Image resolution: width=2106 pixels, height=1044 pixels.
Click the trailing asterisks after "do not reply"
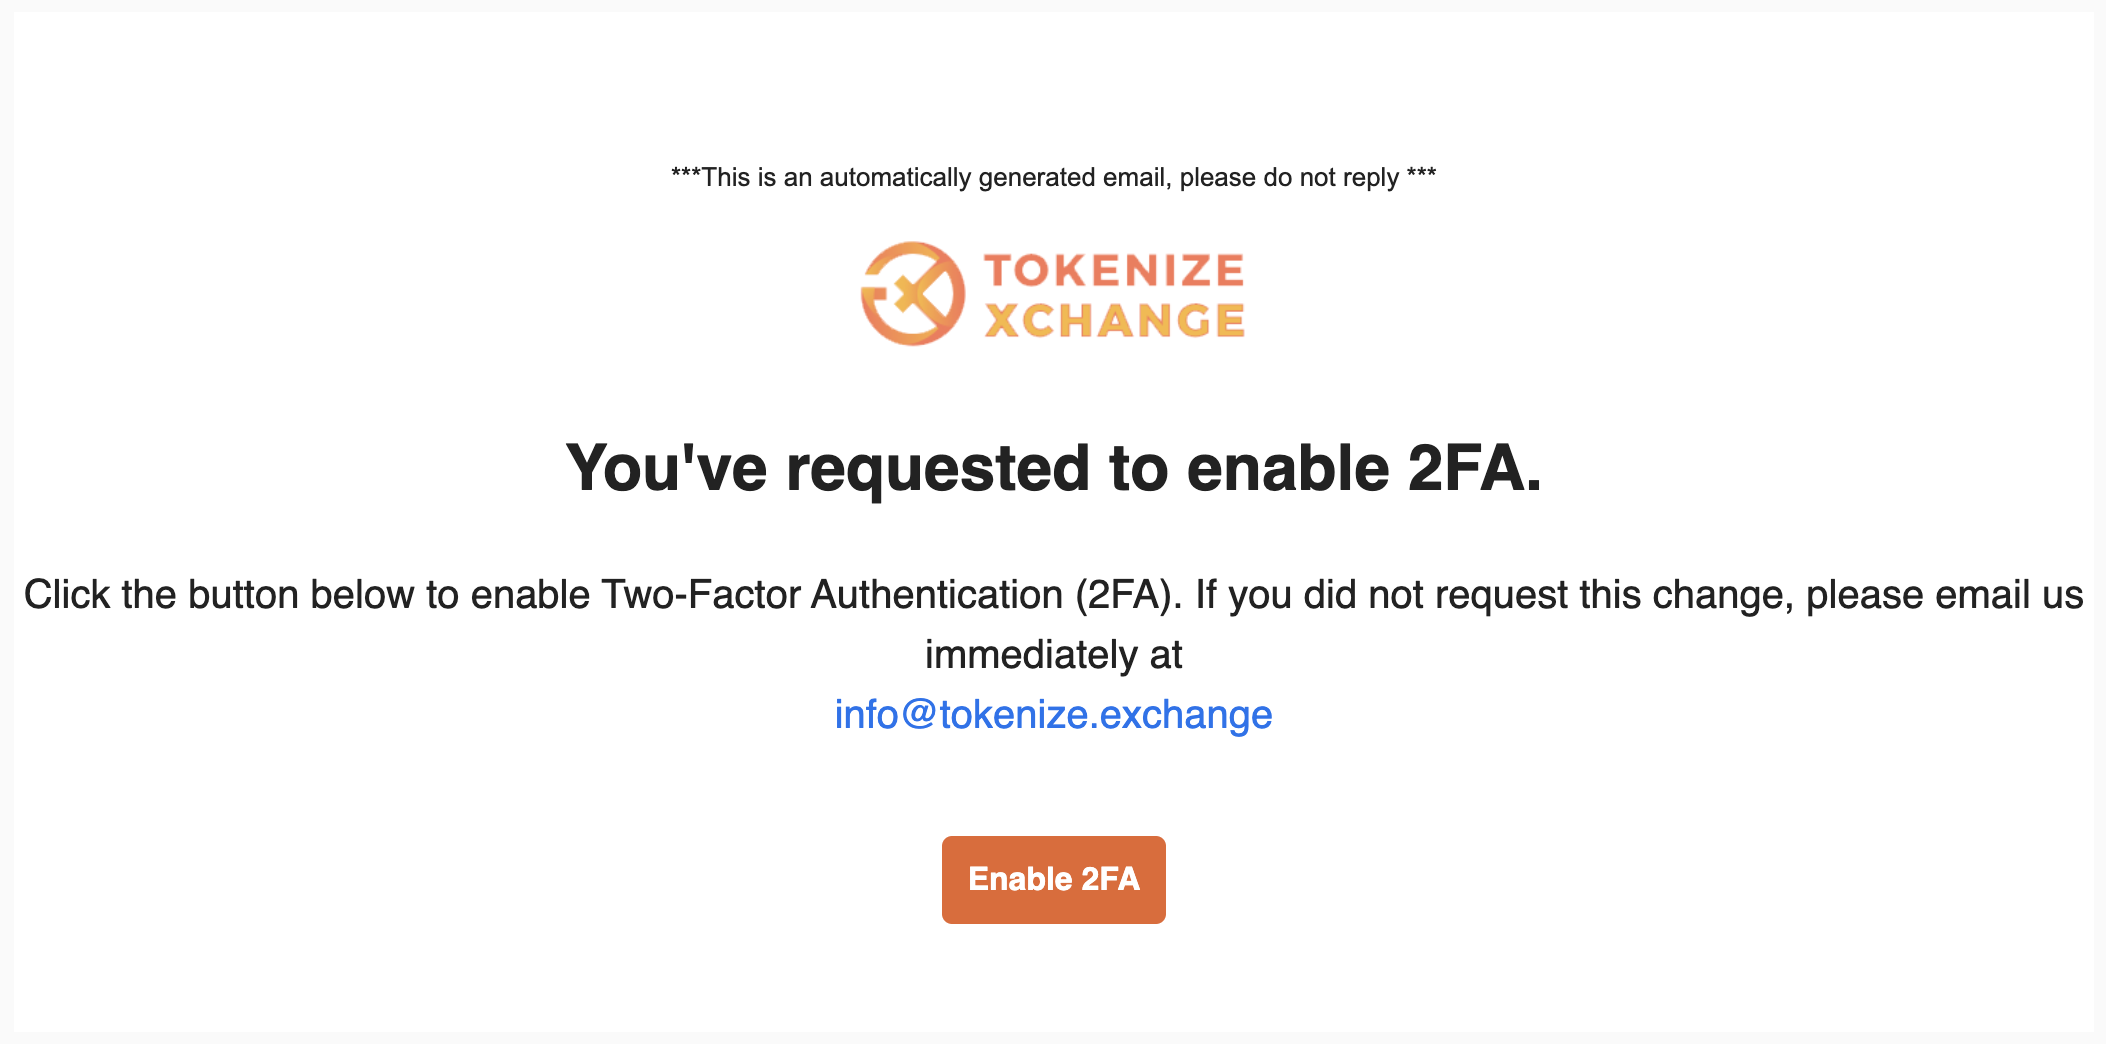click(x=1421, y=174)
